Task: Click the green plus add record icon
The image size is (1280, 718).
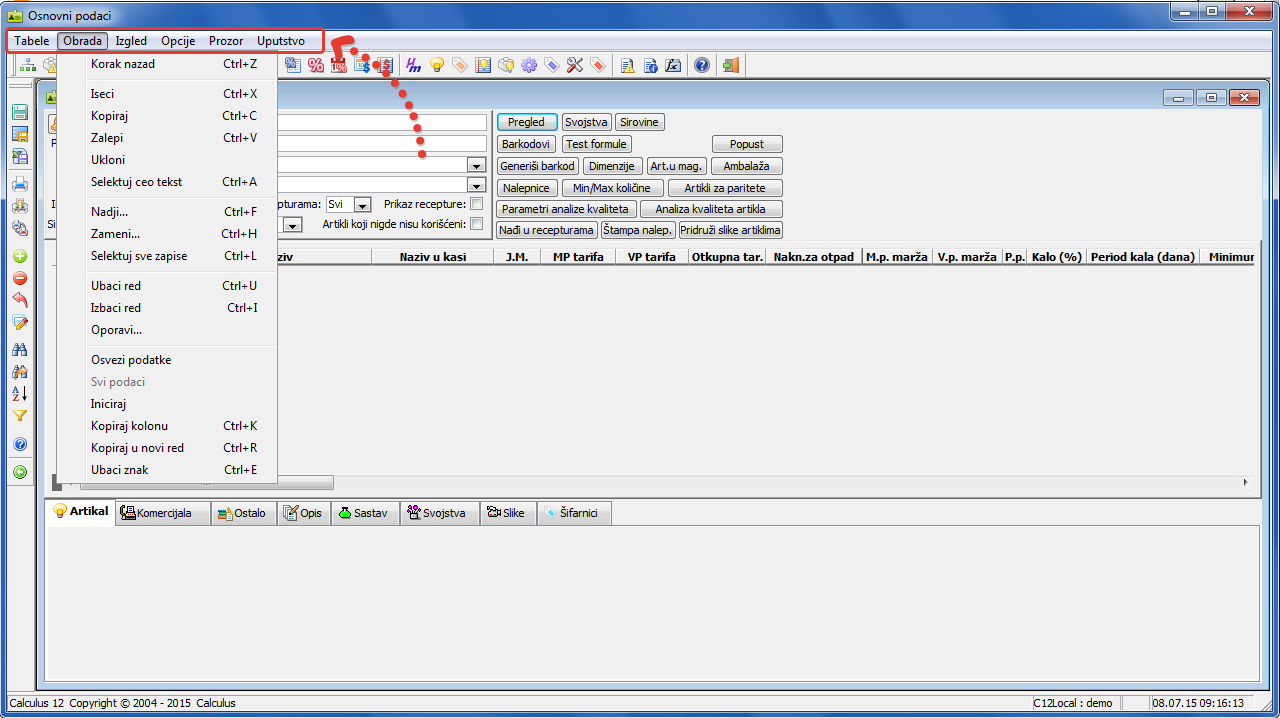Action: point(19,256)
